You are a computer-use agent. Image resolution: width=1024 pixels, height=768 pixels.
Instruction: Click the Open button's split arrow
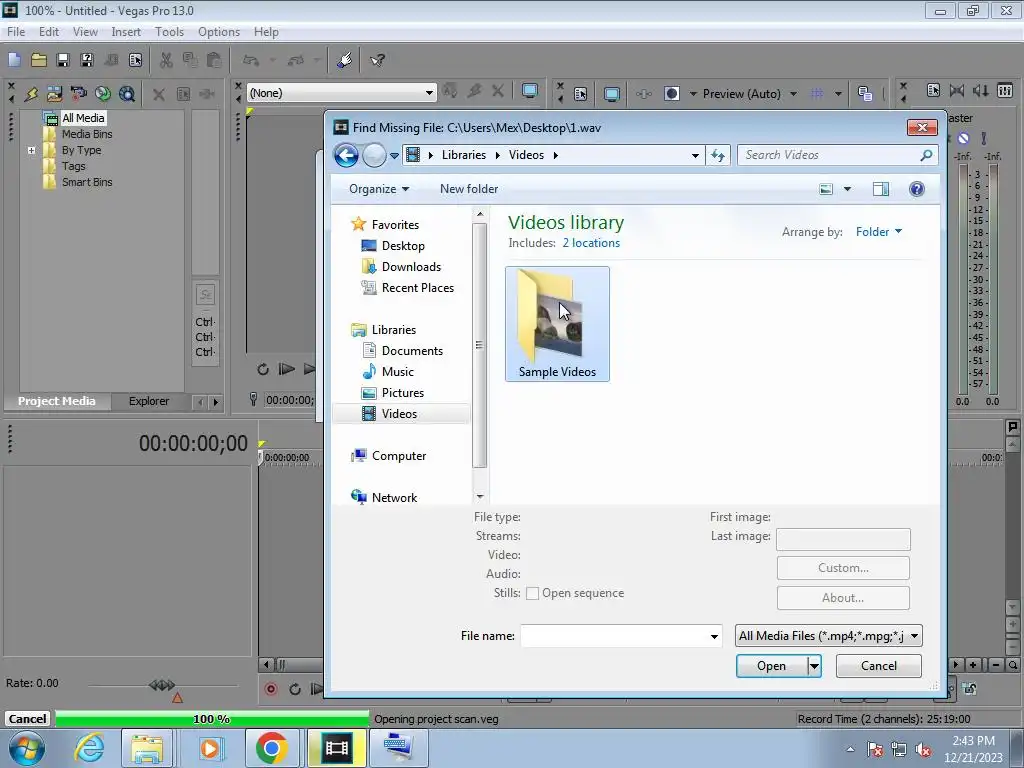(x=814, y=666)
